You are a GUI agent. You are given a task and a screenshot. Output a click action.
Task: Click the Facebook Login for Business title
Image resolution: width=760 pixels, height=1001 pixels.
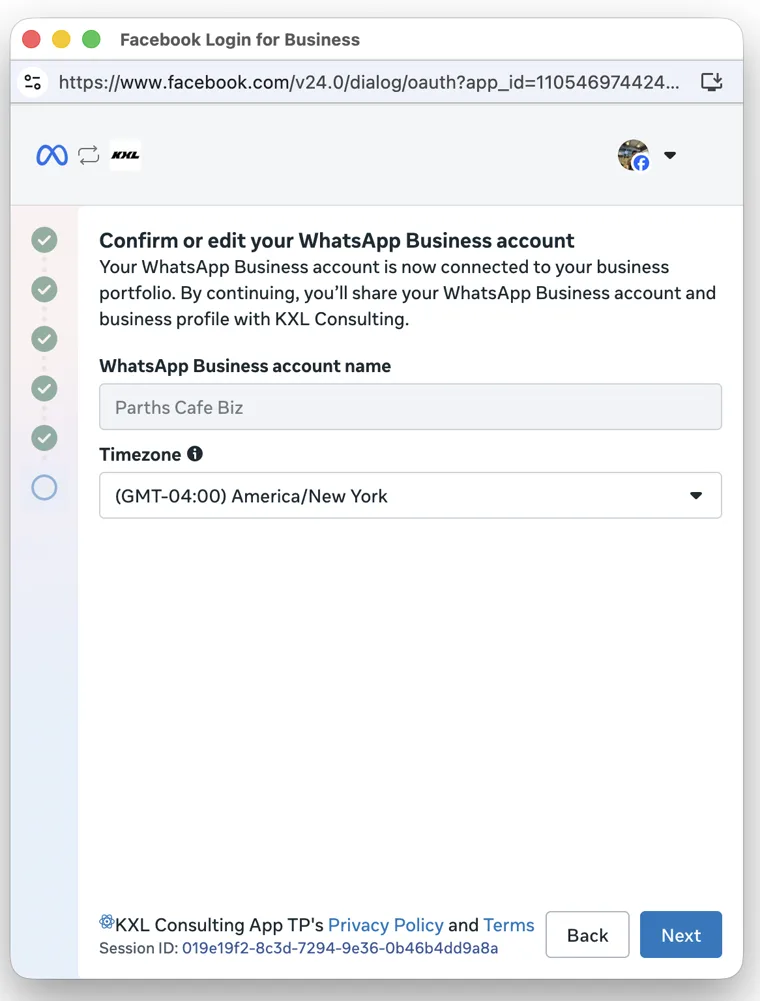coord(239,40)
